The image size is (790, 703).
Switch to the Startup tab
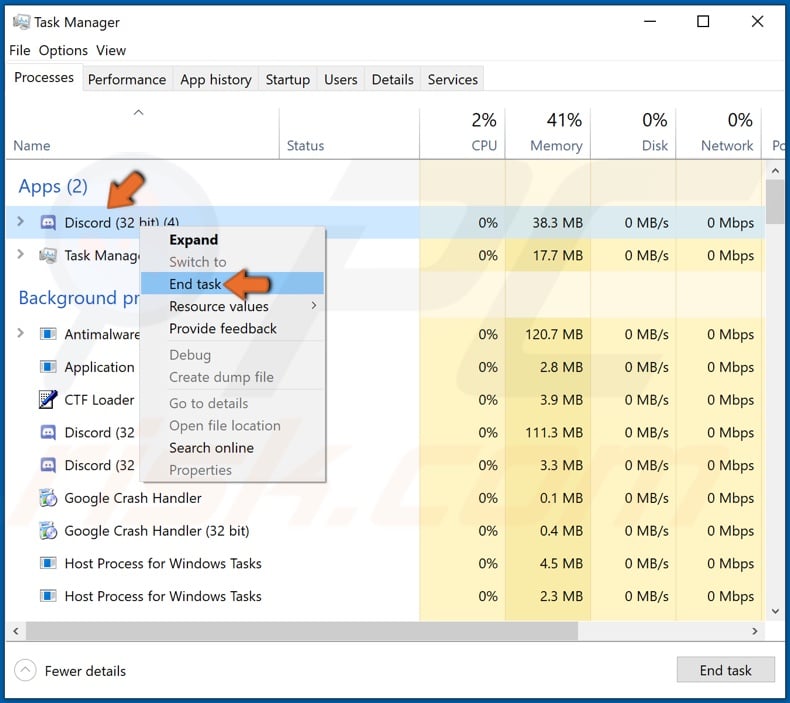pos(288,79)
